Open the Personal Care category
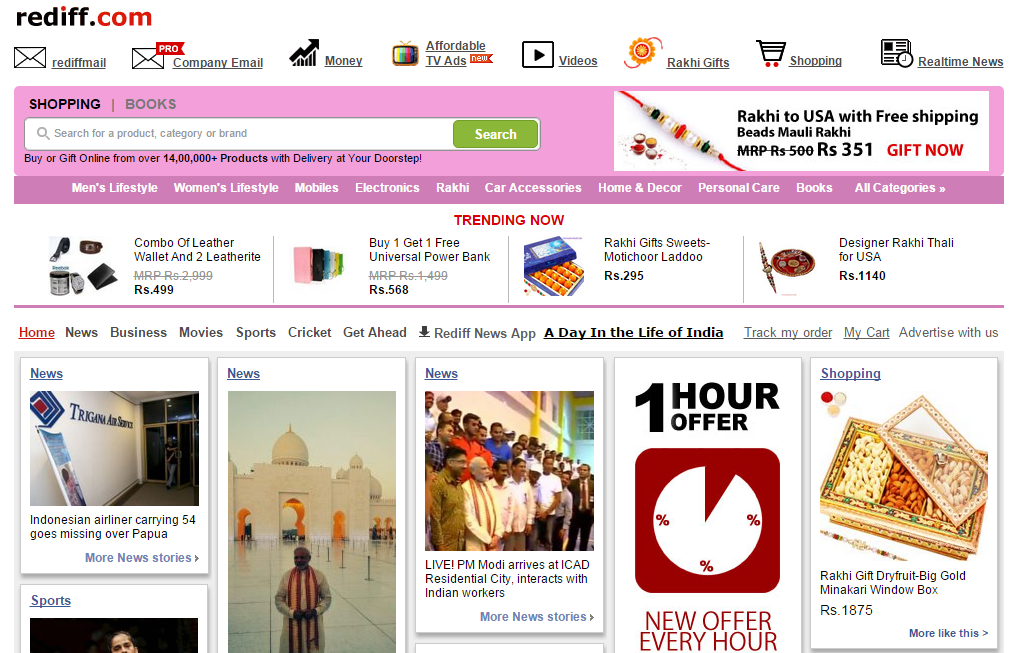This screenshot has width=1025, height=653. click(739, 188)
